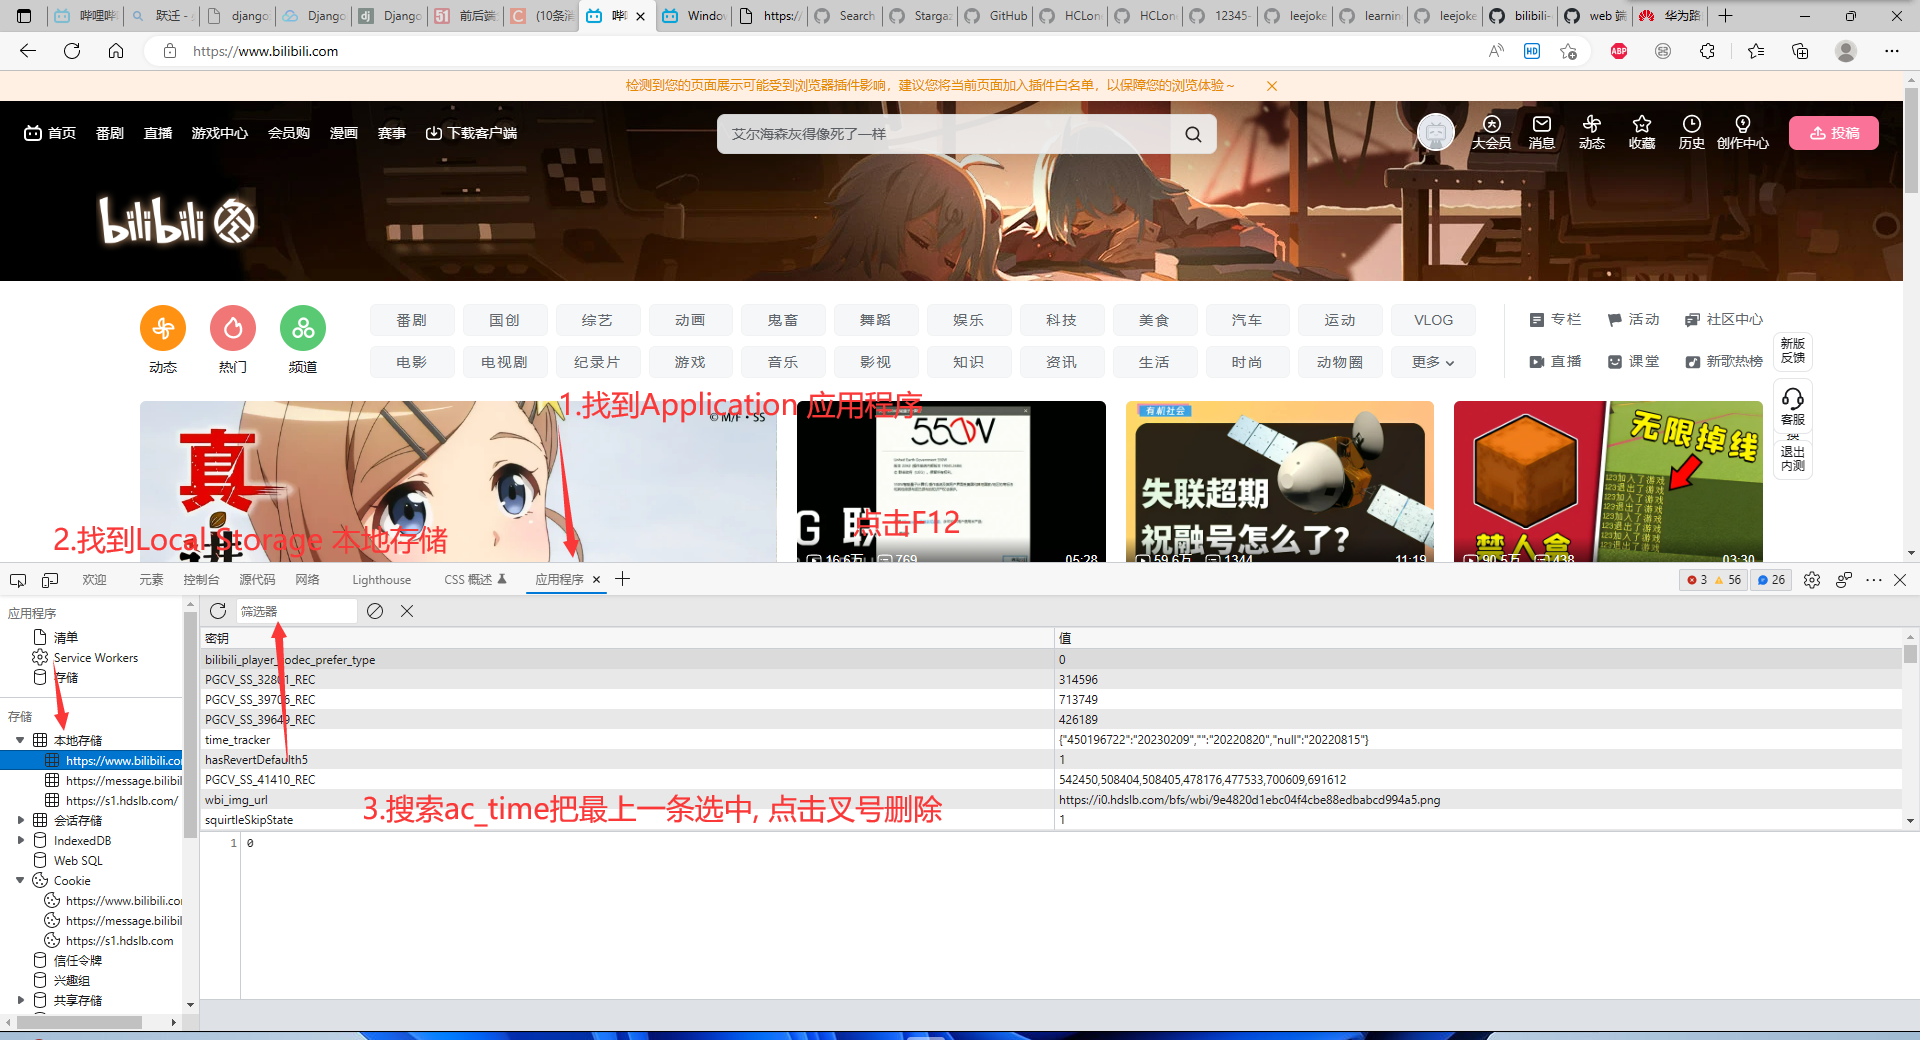Click the DevTools sidebar horizontal scrollbar

[x=75, y=1022]
